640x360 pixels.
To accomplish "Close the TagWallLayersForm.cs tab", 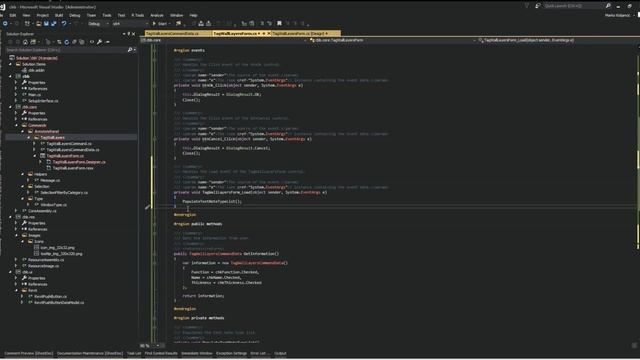I will pos(269,33).
